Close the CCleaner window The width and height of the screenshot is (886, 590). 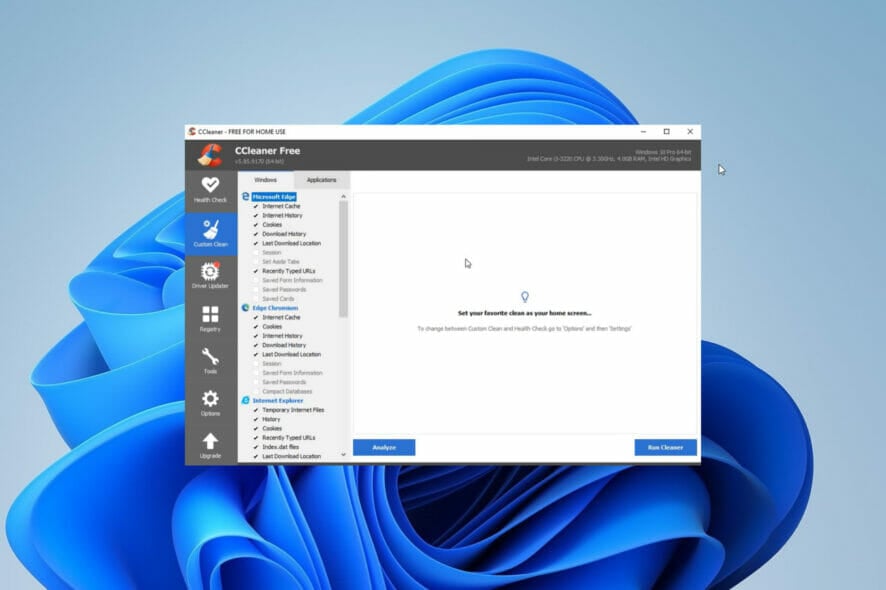pyautogui.click(x=690, y=132)
